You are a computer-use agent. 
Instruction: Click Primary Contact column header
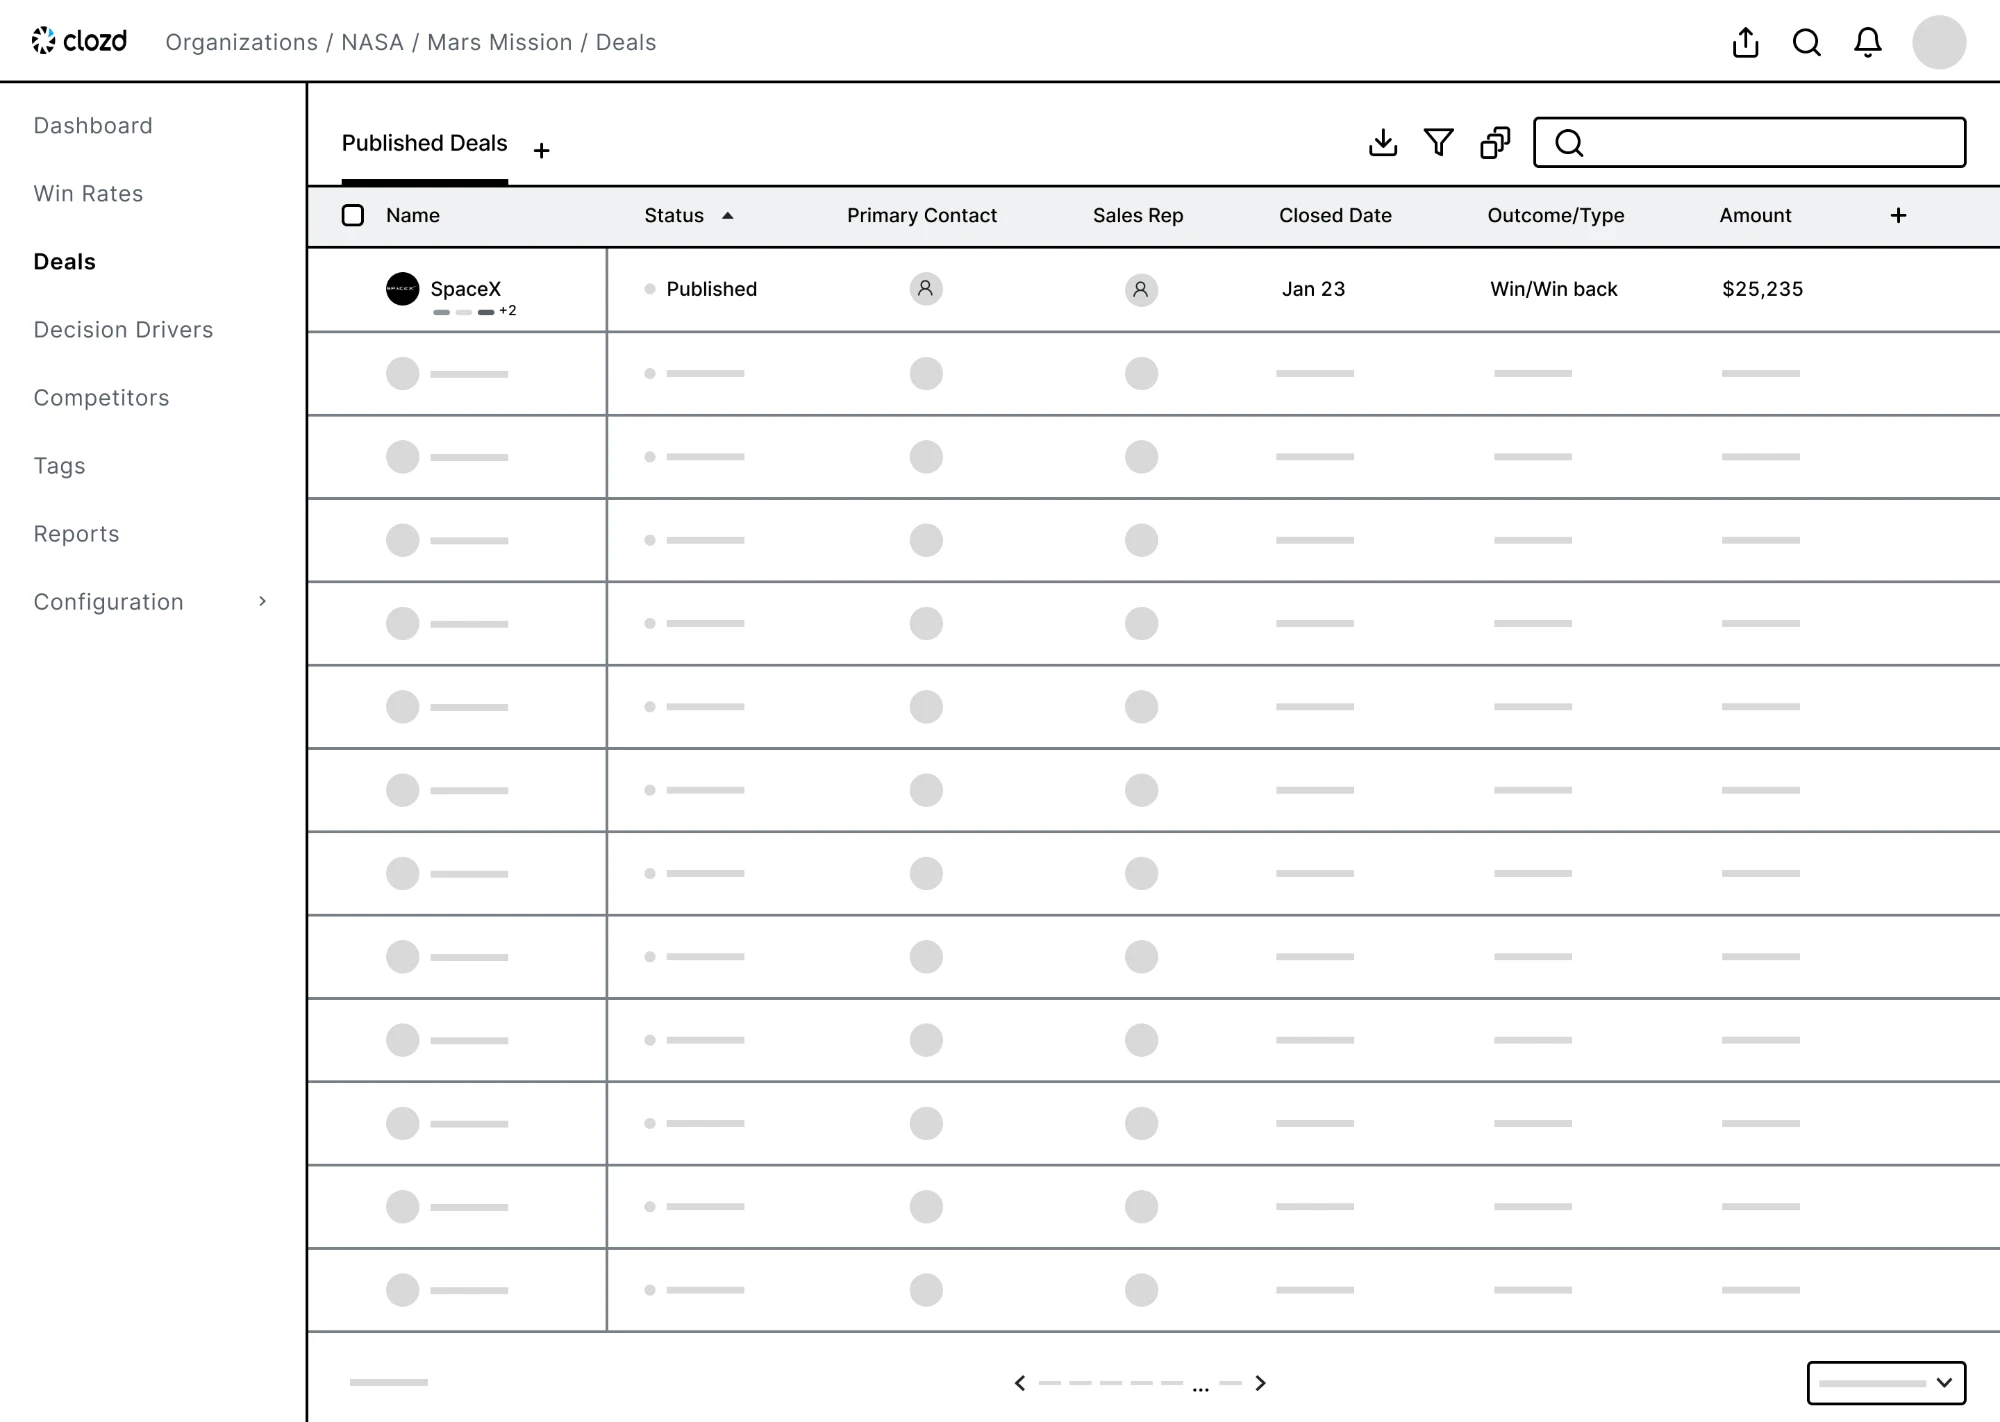921,215
